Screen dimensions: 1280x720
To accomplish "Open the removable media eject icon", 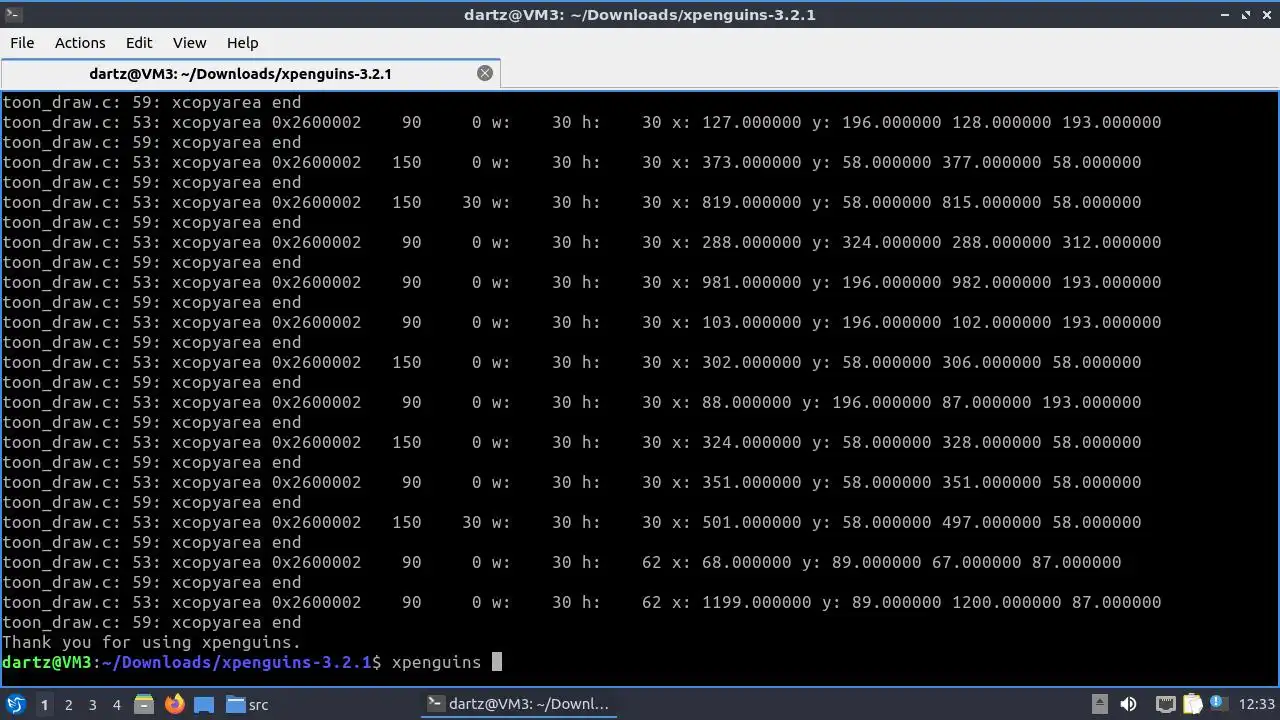I will [x=1099, y=704].
